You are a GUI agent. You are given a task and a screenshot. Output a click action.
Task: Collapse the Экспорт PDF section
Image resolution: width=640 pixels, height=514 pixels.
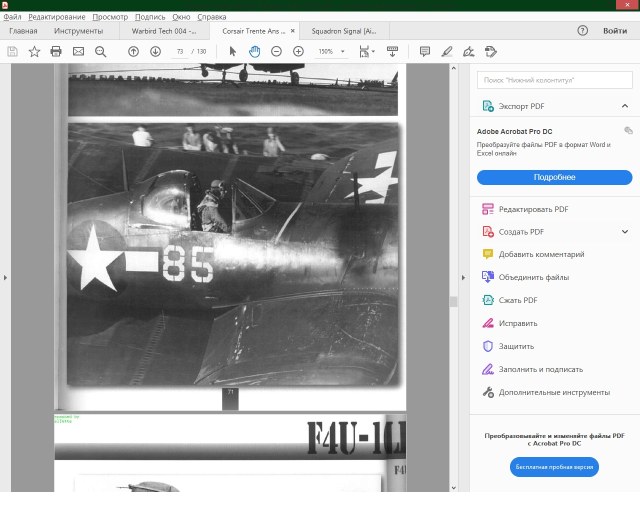[625, 106]
